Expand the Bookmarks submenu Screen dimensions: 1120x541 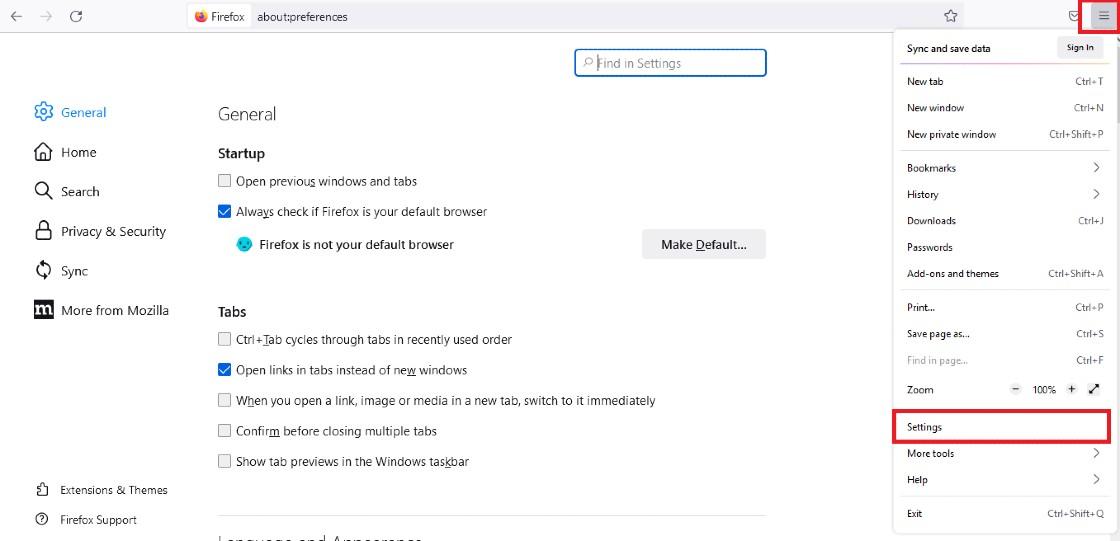click(1004, 168)
